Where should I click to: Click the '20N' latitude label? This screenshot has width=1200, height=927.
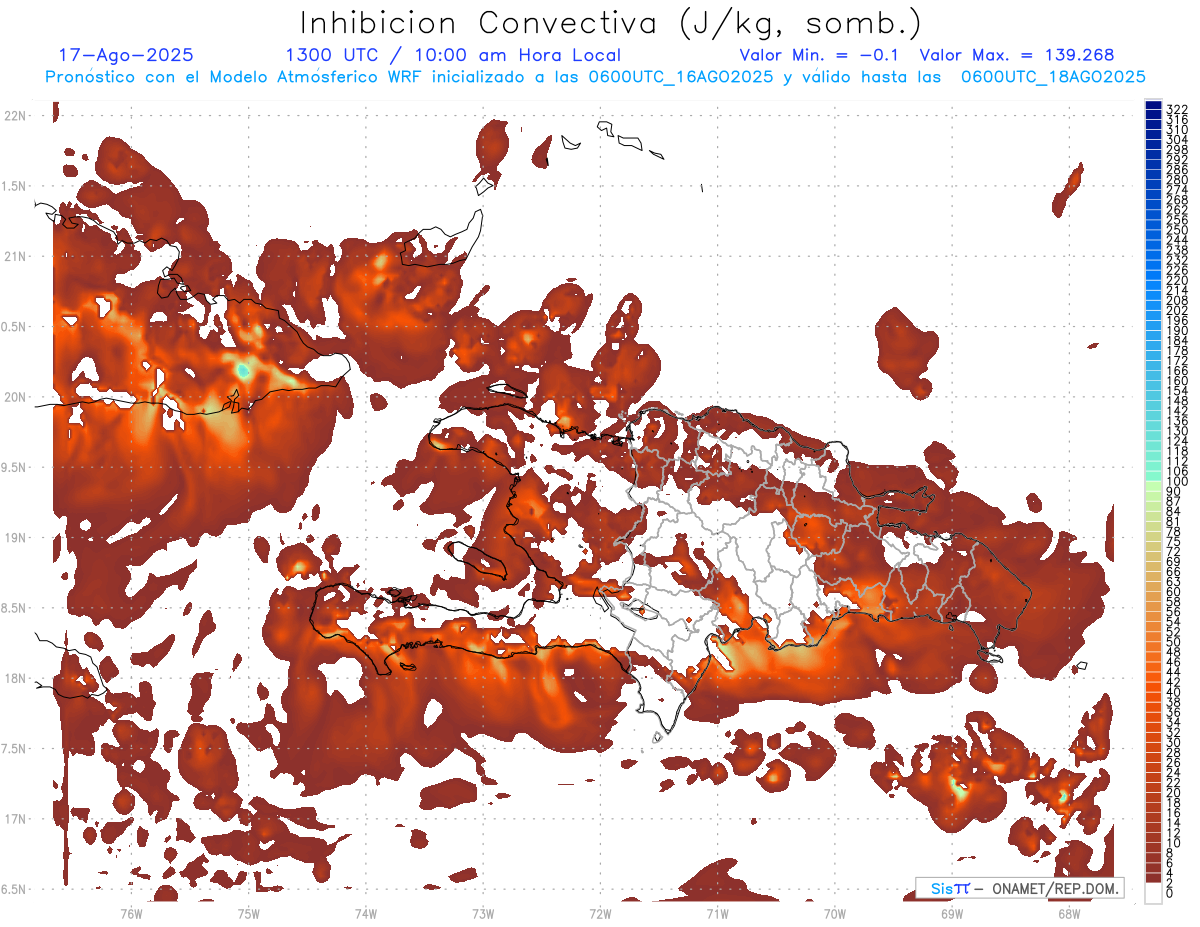(x=16, y=397)
